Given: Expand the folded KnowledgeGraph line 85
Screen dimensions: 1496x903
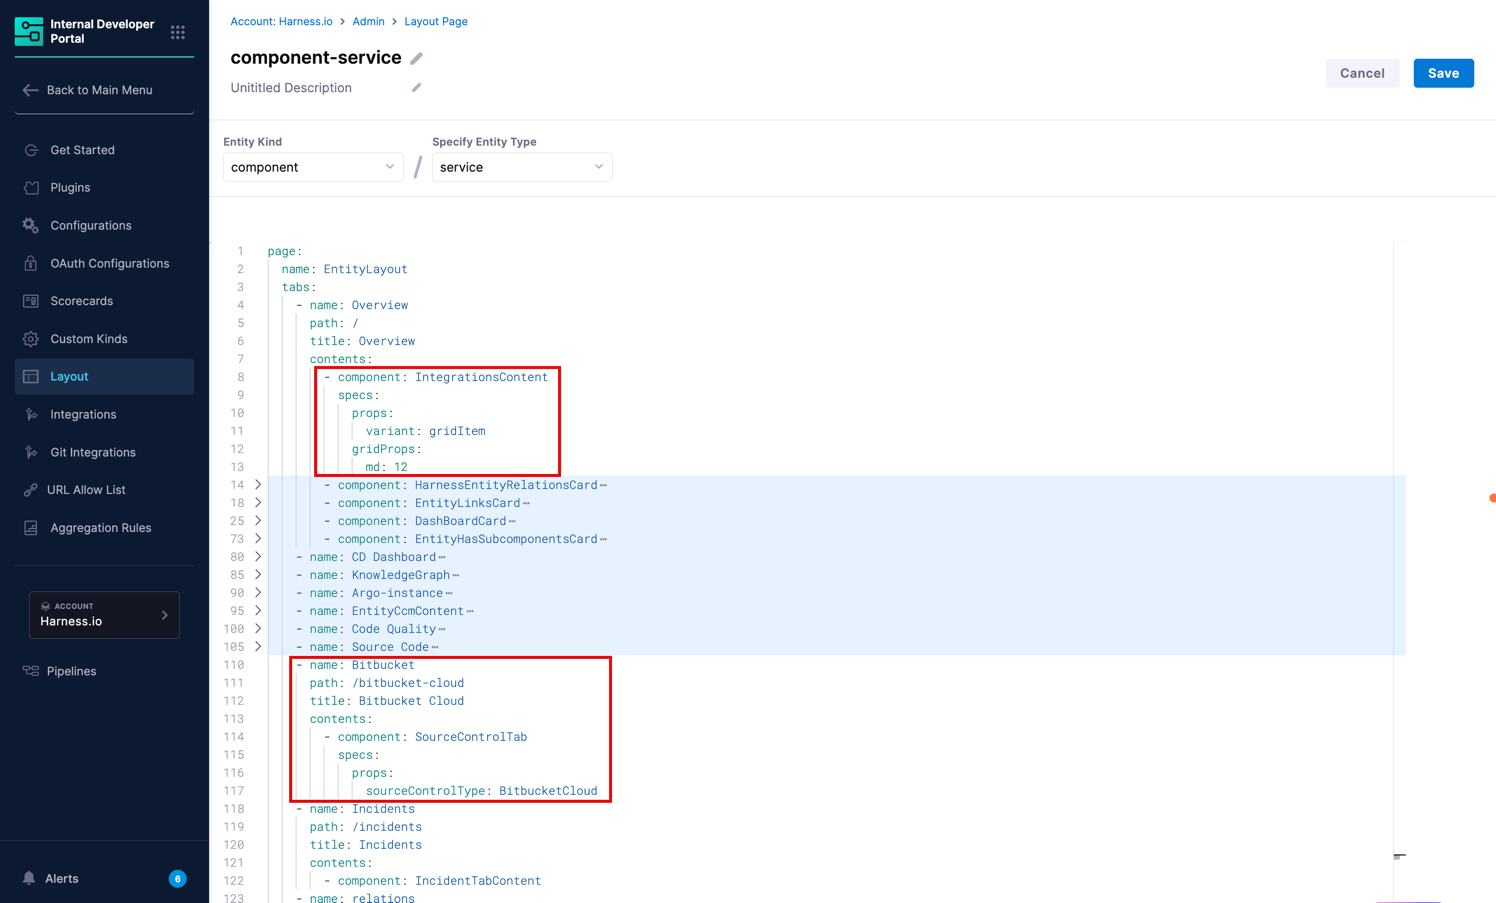Looking at the screenshot, I should pos(258,575).
